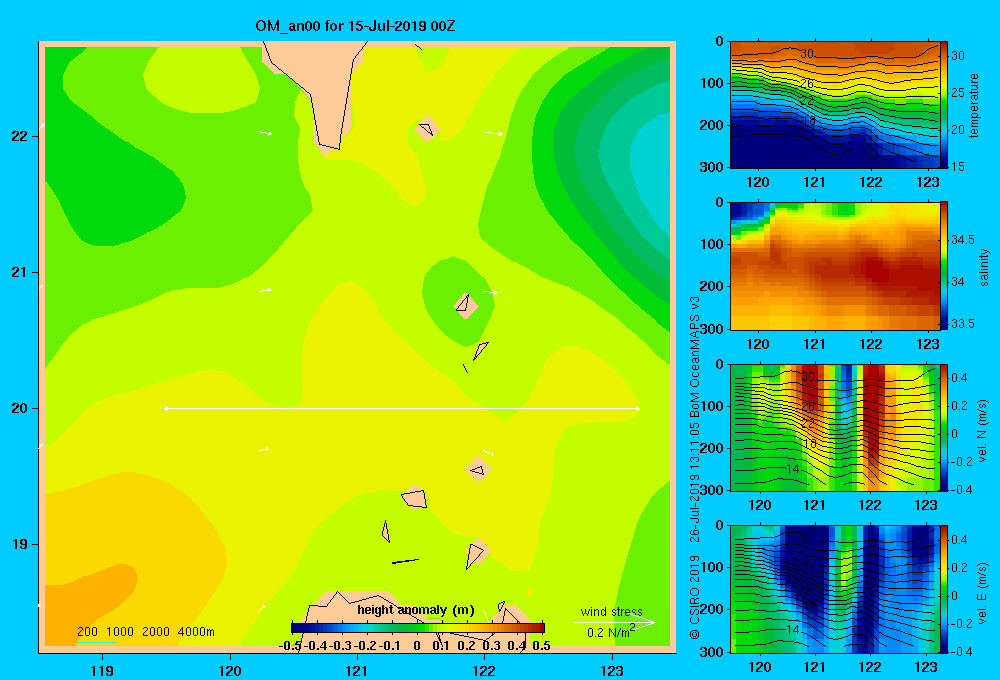1000x680 pixels.
Task: Click the "200" depth legend entry
Action: point(87,632)
